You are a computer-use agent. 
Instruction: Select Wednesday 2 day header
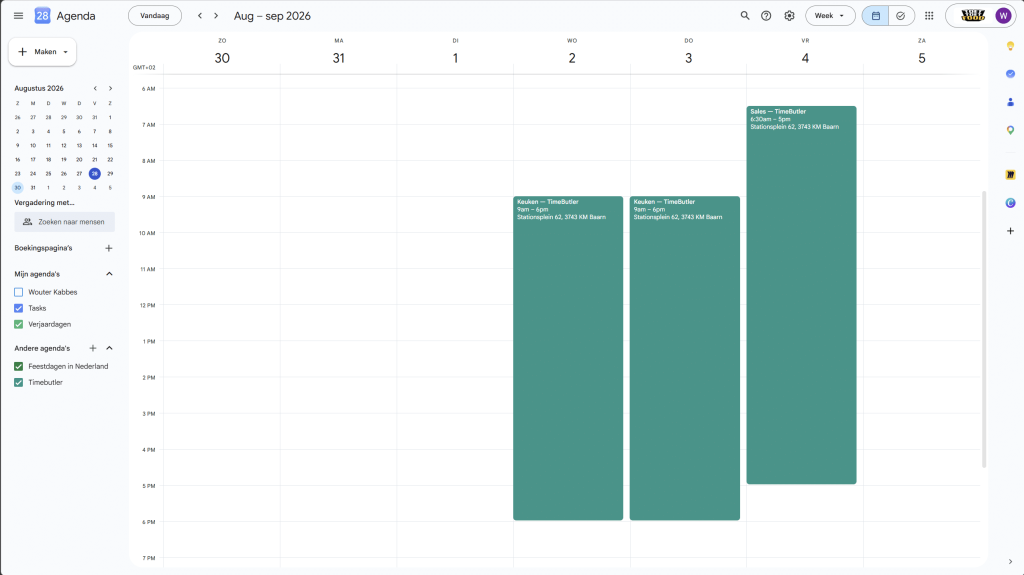click(x=572, y=58)
